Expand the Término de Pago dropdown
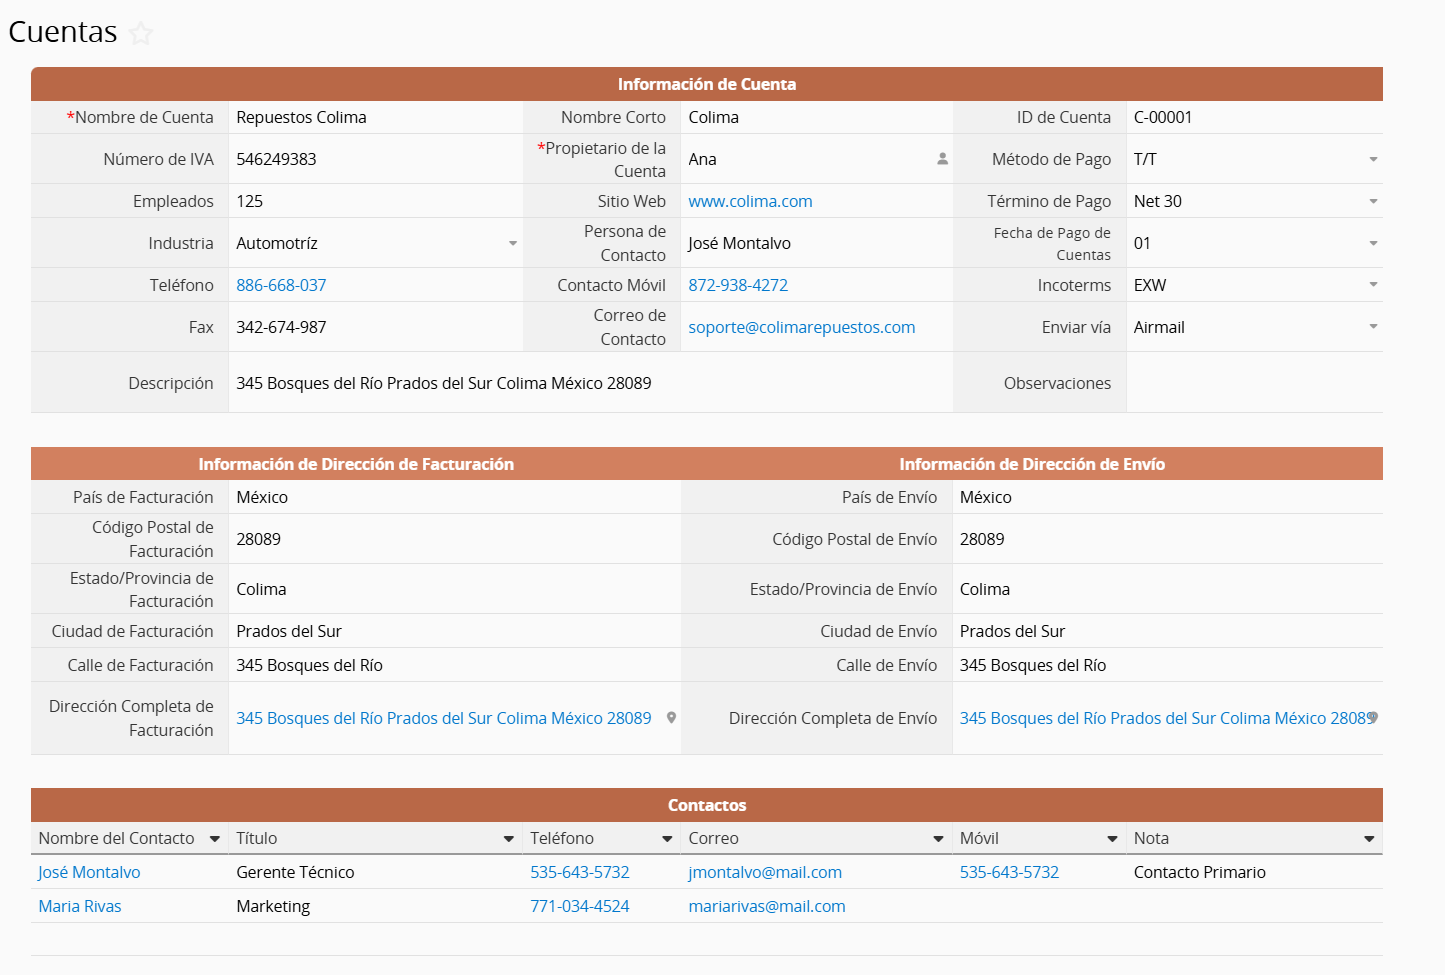This screenshot has height=975, width=1445. 1373,202
